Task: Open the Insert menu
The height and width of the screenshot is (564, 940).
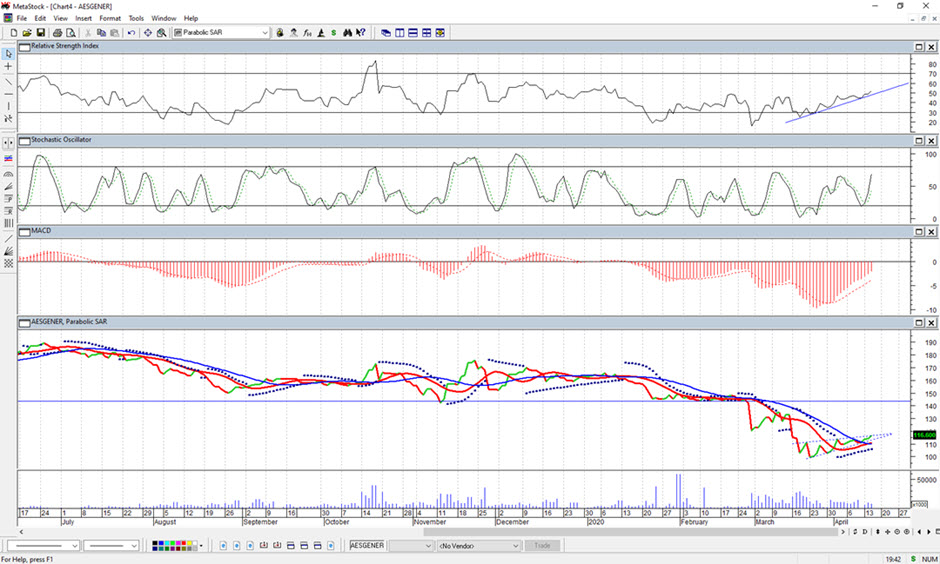Action: (x=84, y=18)
